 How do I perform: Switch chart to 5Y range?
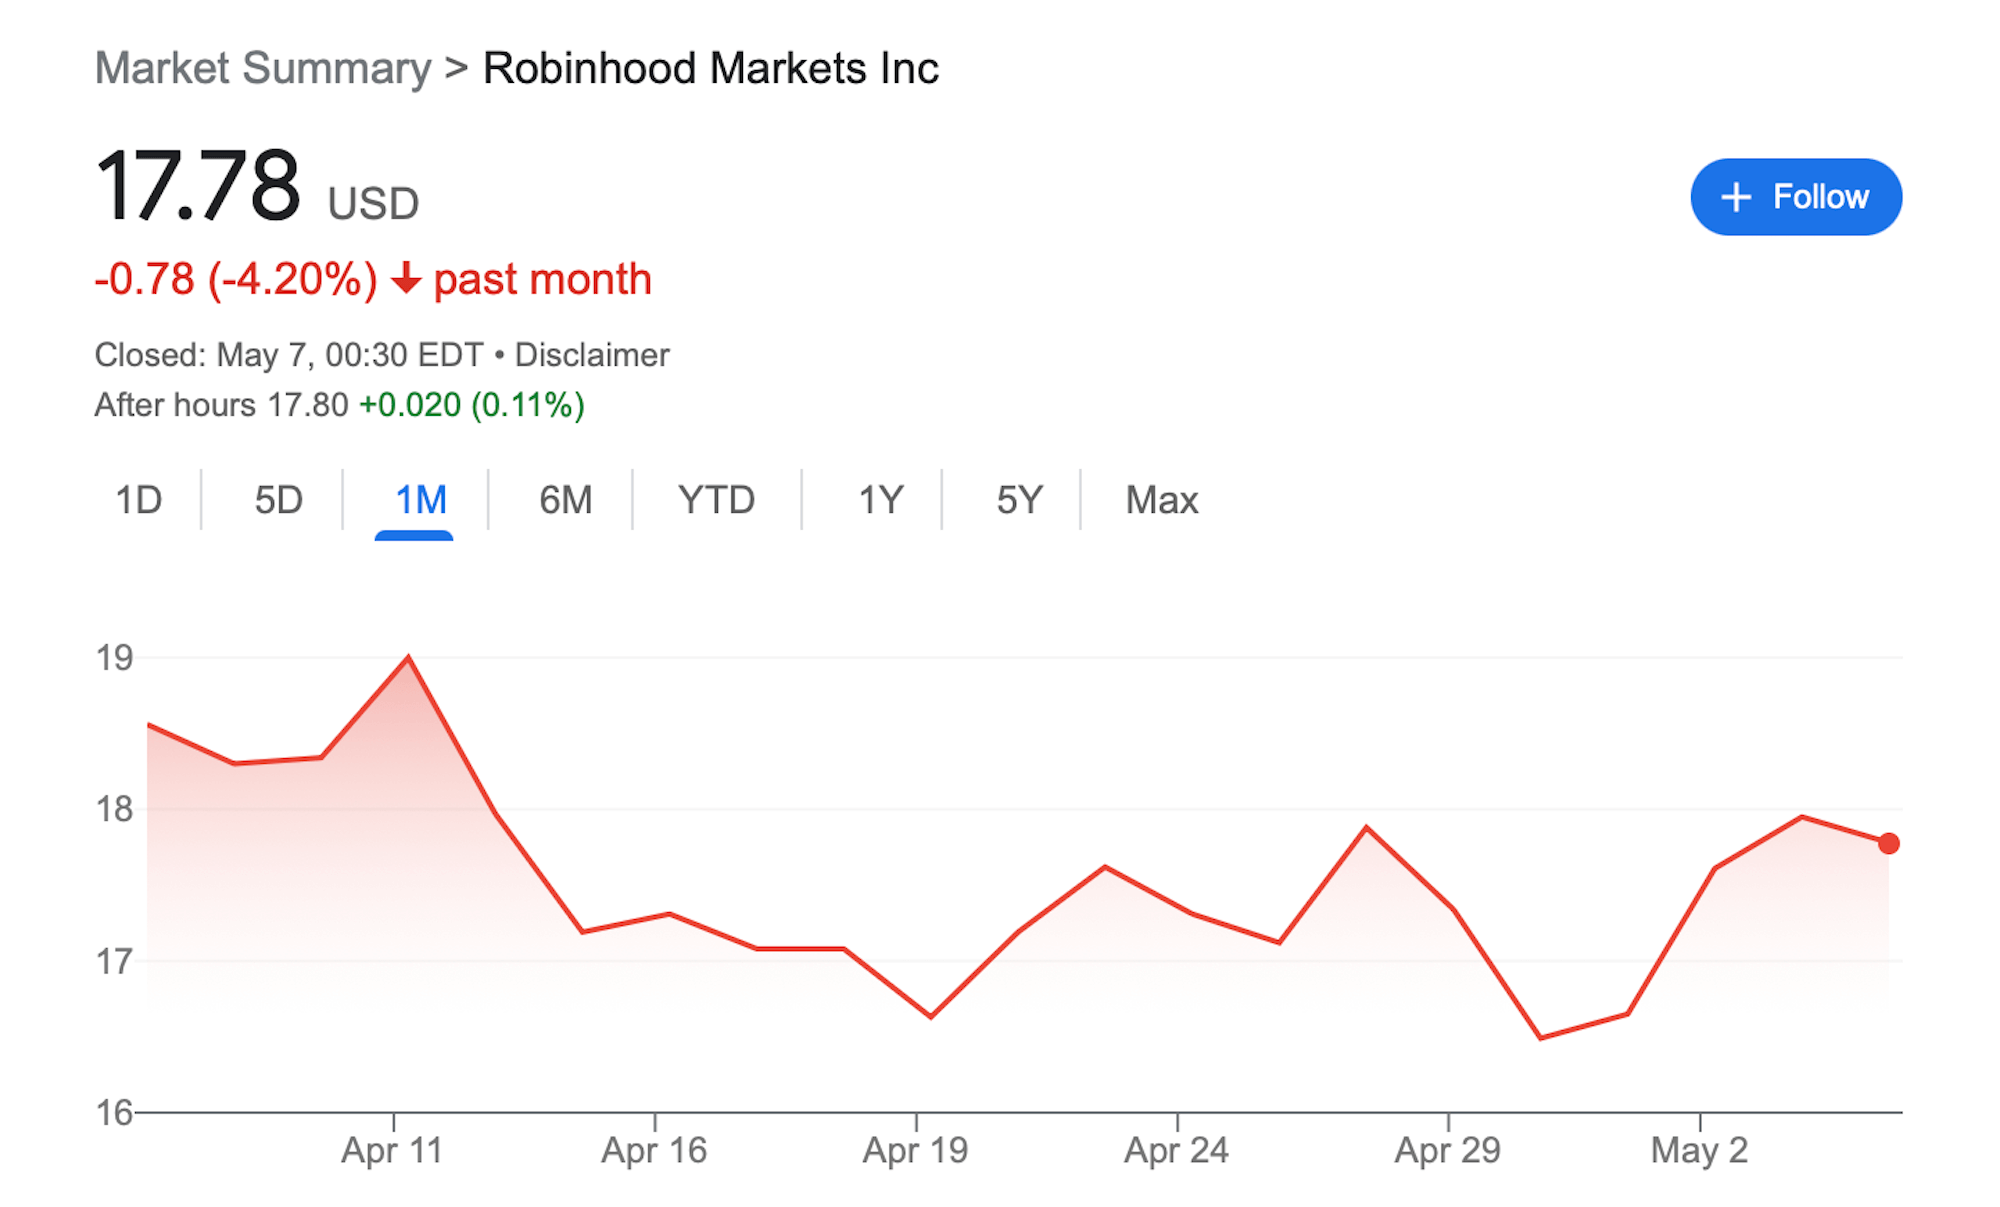[1019, 500]
